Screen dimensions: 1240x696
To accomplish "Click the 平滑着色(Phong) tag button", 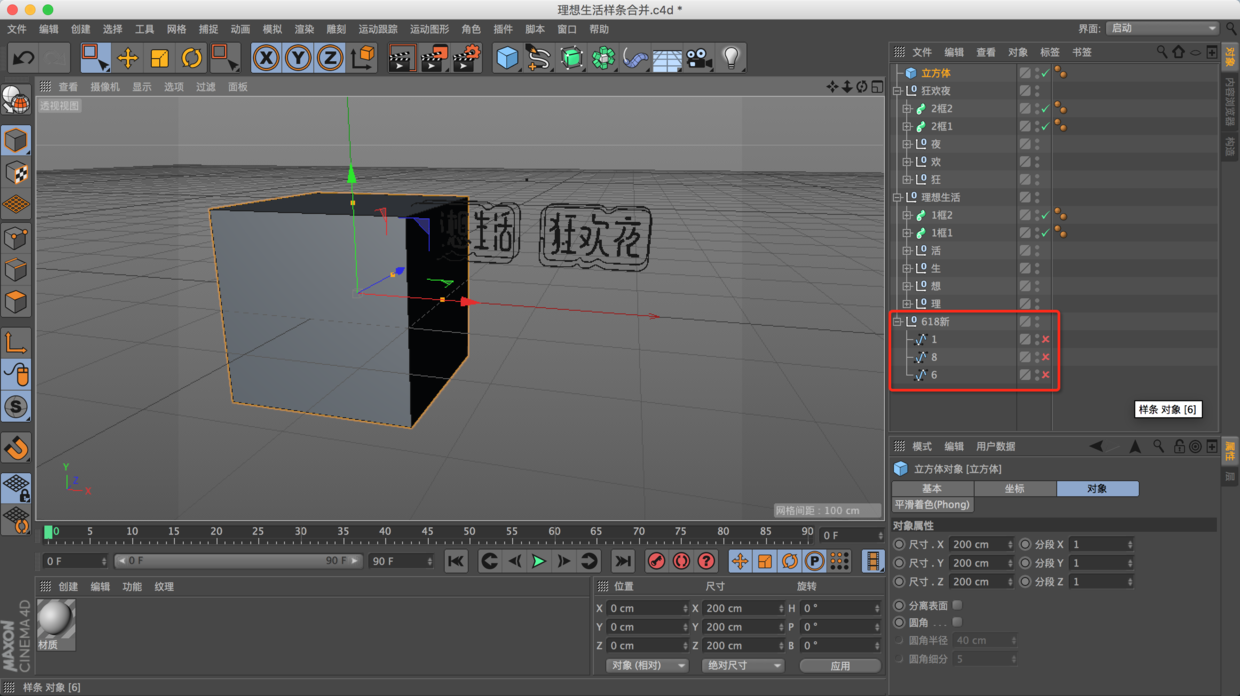I will click(933, 505).
